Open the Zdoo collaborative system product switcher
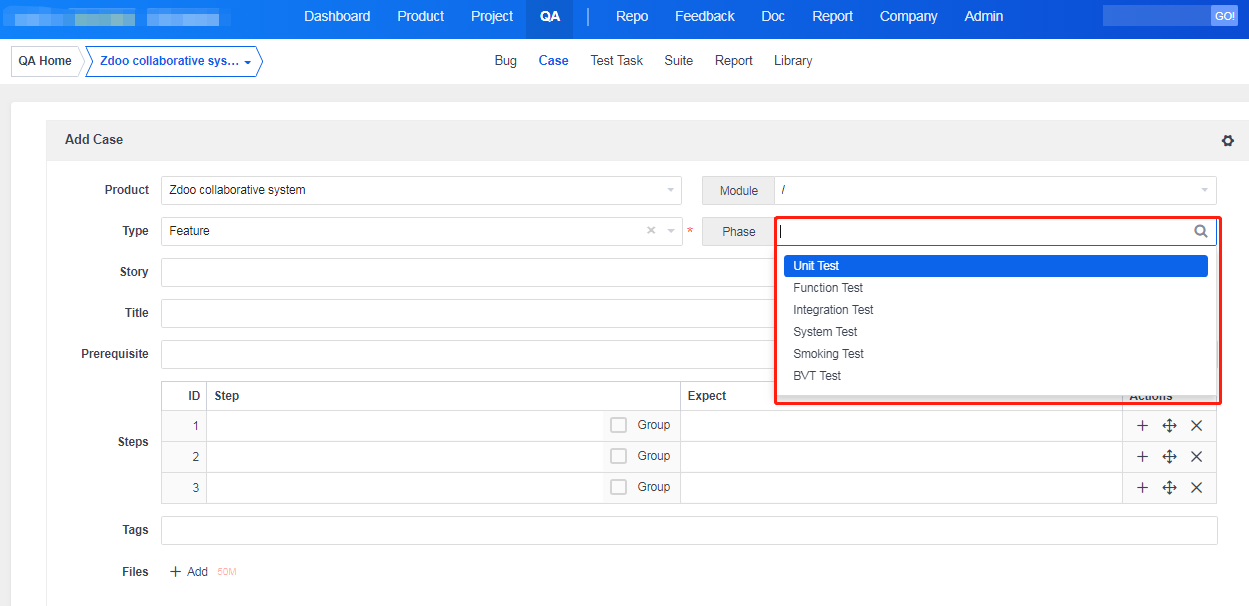The height and width of the screenshot is (606, 1249). [x=174, y=61]
